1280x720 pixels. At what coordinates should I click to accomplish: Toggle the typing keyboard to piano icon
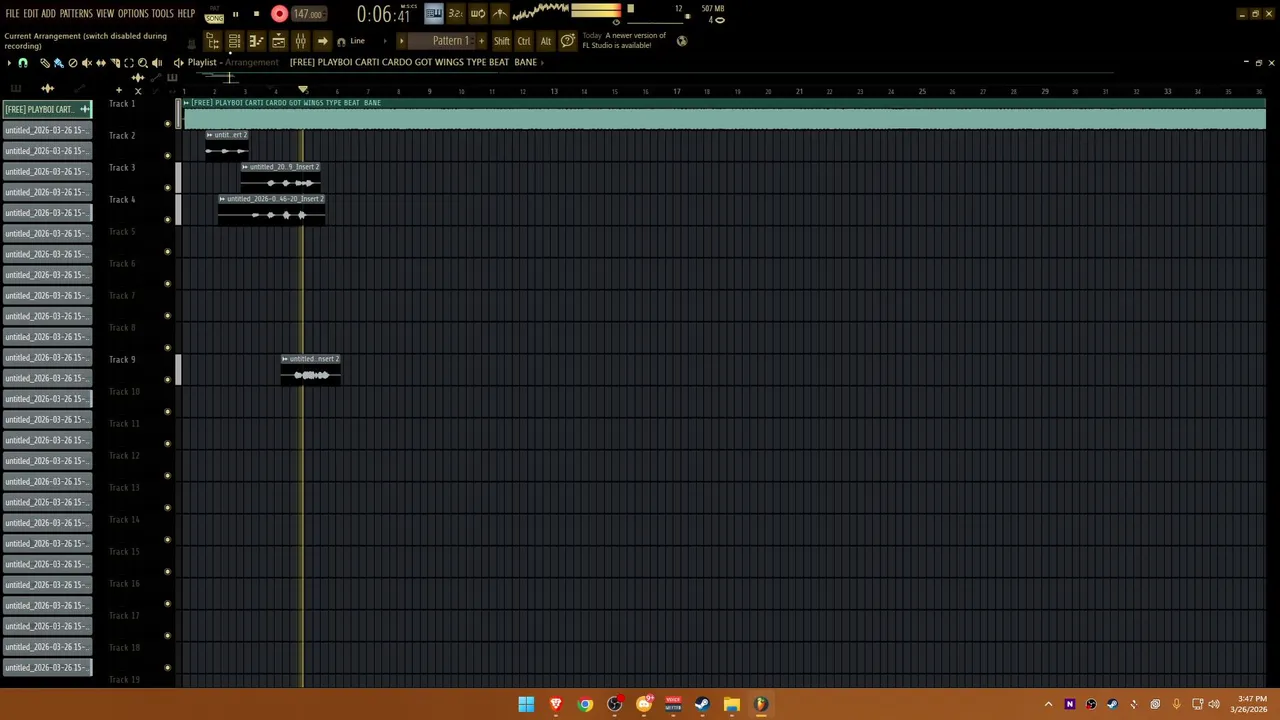click(433, 13)
